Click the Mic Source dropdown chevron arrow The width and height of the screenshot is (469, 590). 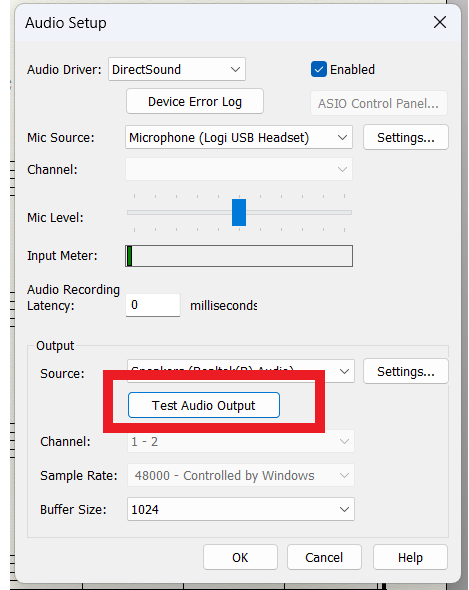pyautogui.click(x=342, y=138)
